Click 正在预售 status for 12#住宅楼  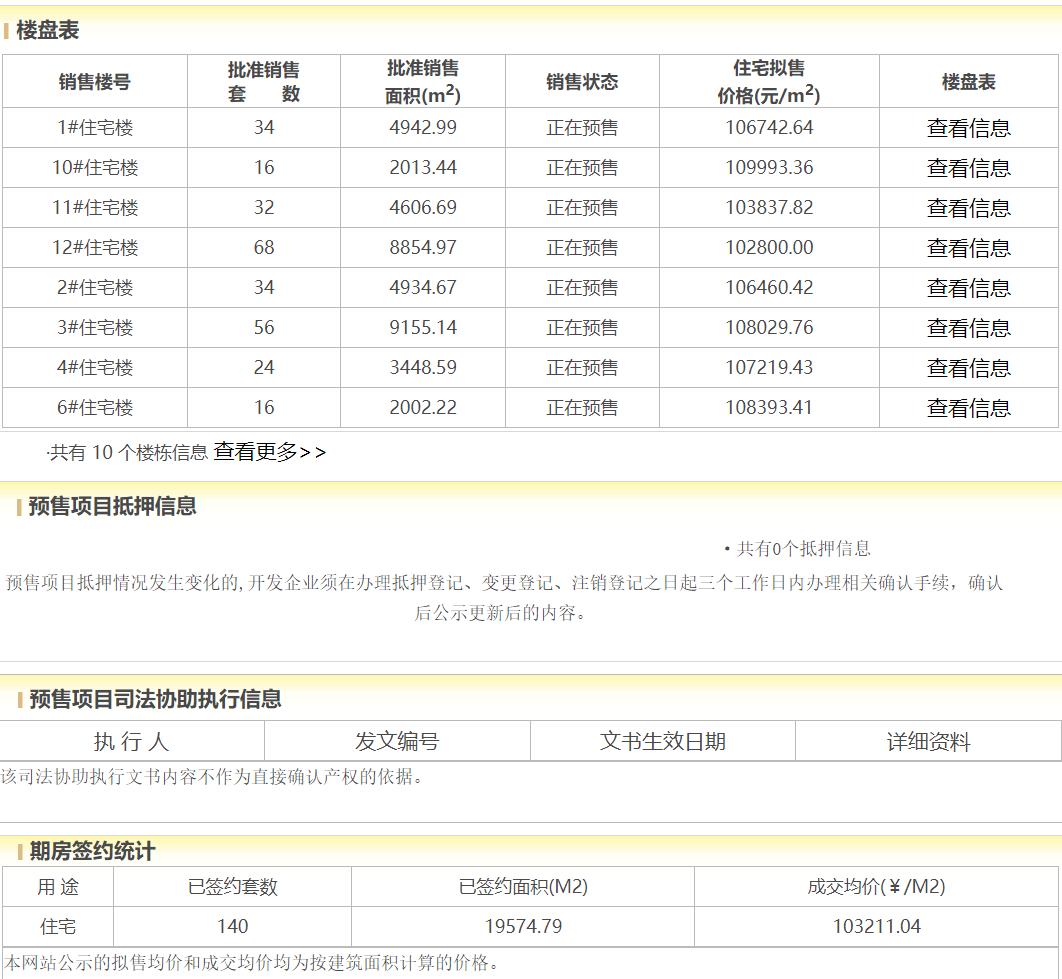[582, 248]
